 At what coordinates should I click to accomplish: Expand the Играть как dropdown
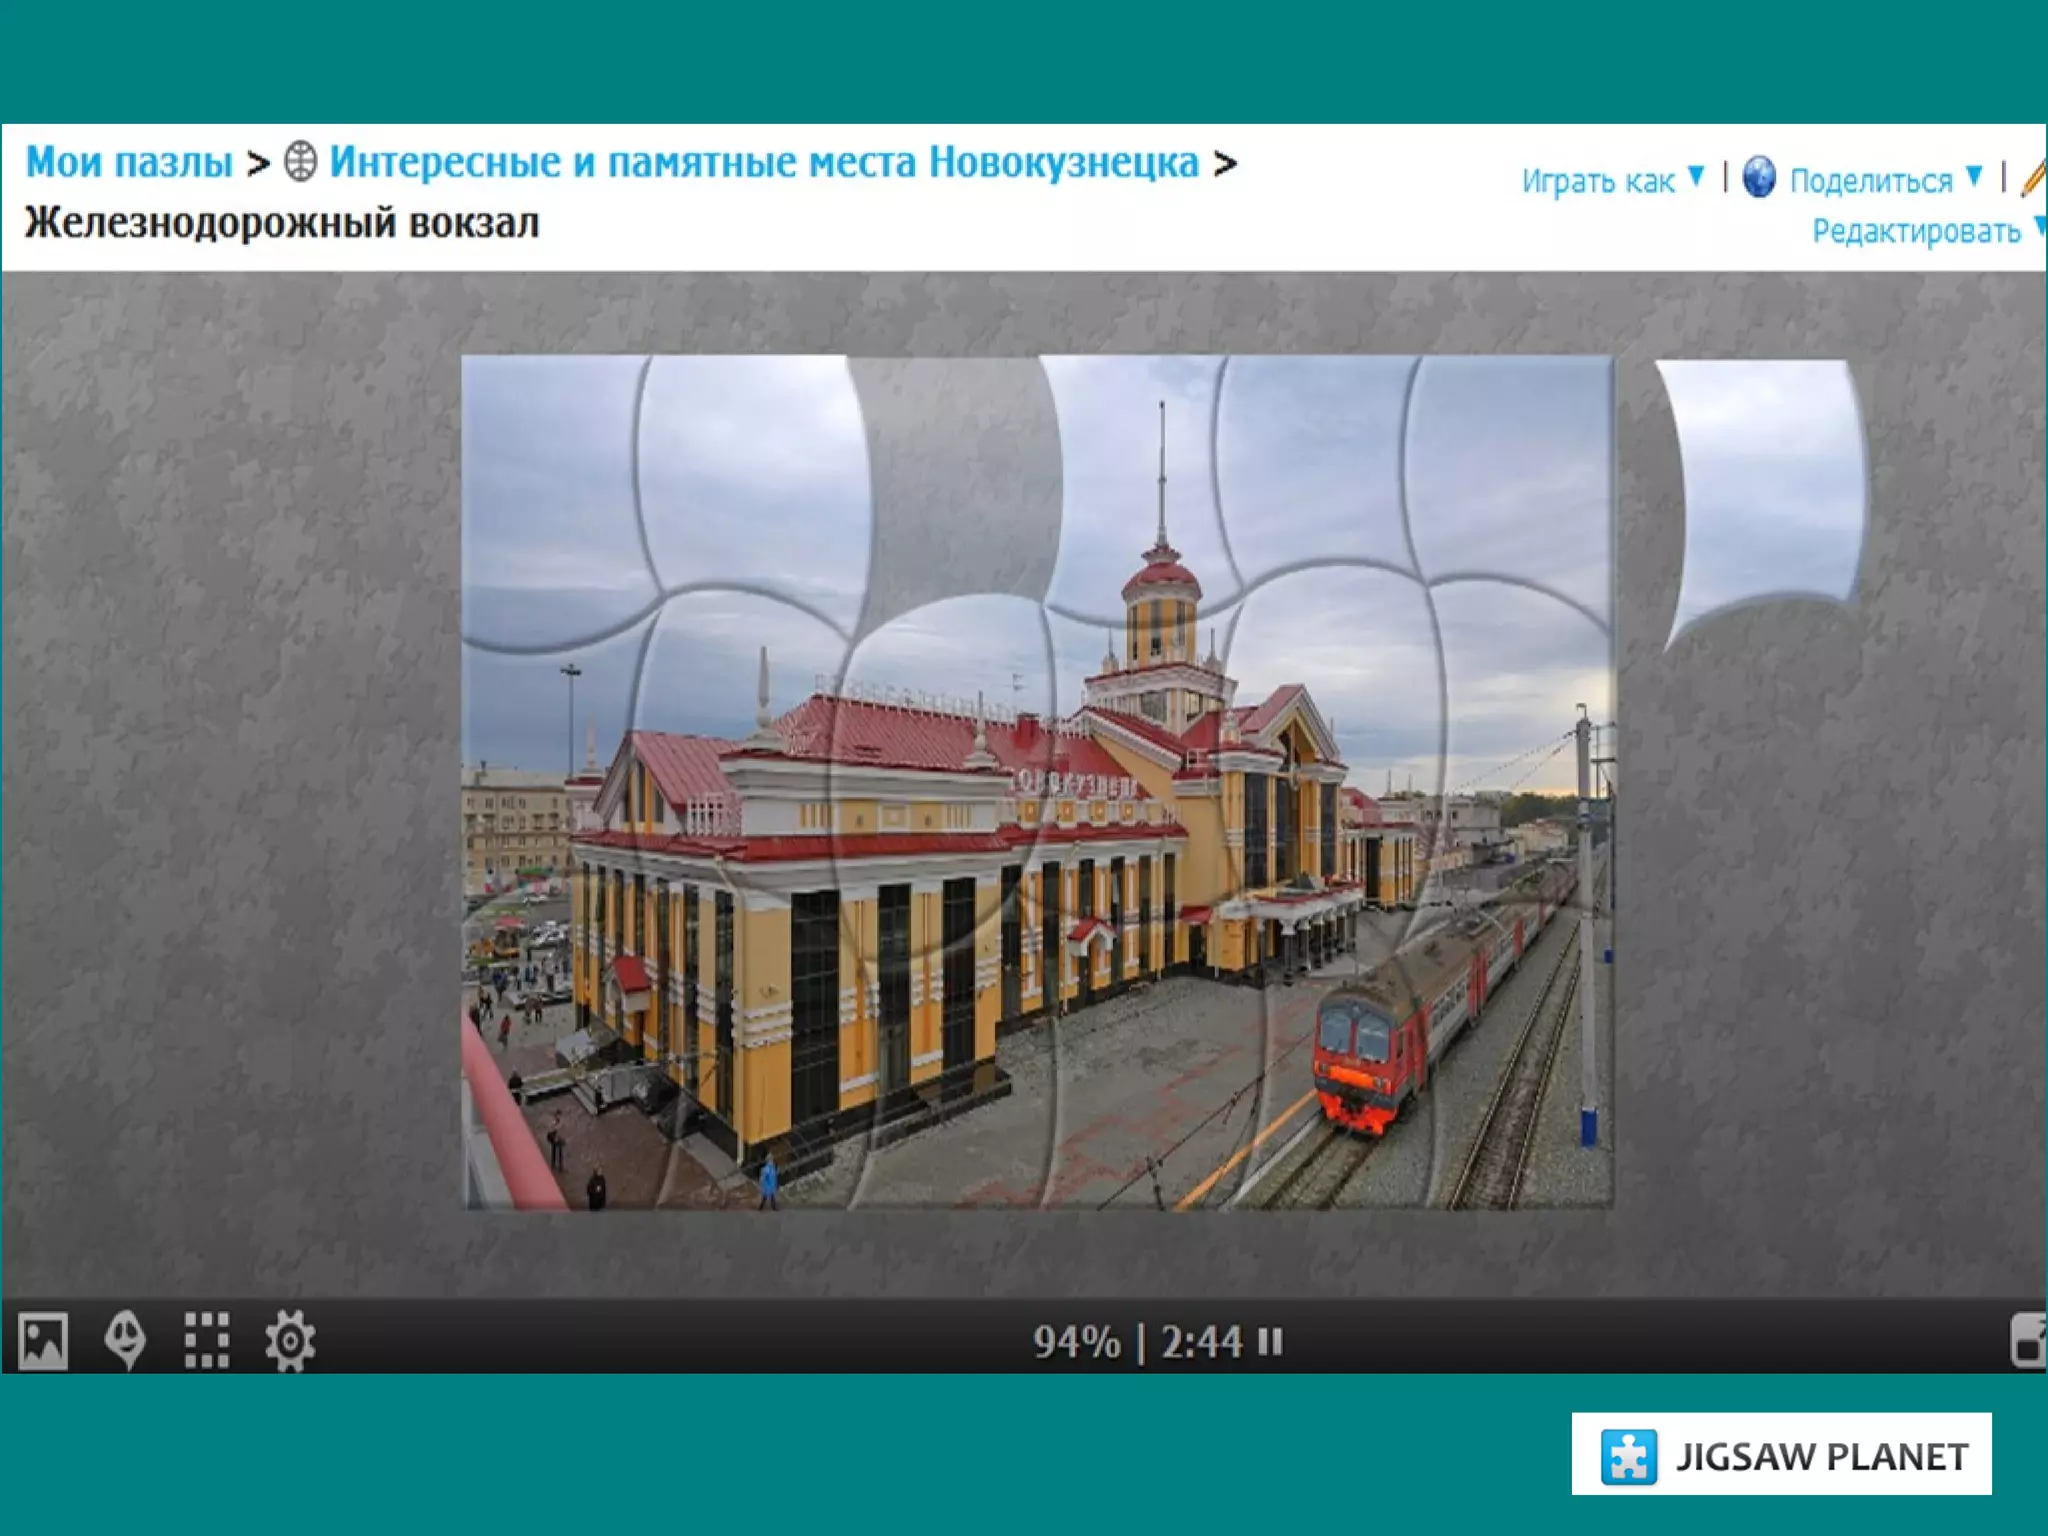(1612, 181)
